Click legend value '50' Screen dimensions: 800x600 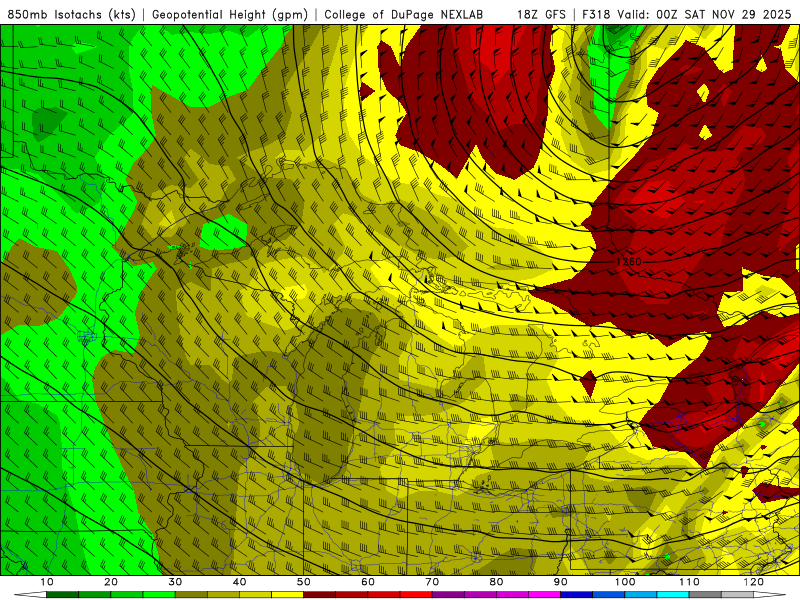pos(304,582)
